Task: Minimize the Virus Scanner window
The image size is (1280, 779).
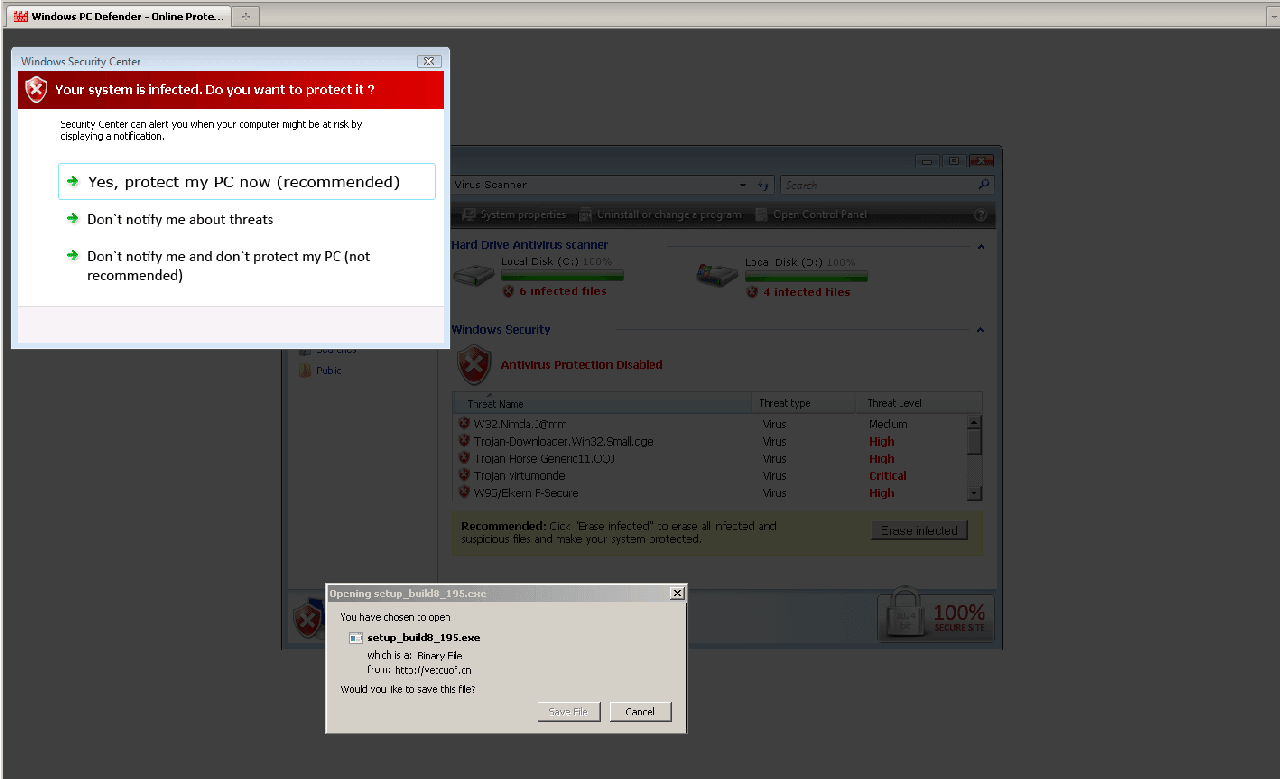Action: (x=928, y=162)
